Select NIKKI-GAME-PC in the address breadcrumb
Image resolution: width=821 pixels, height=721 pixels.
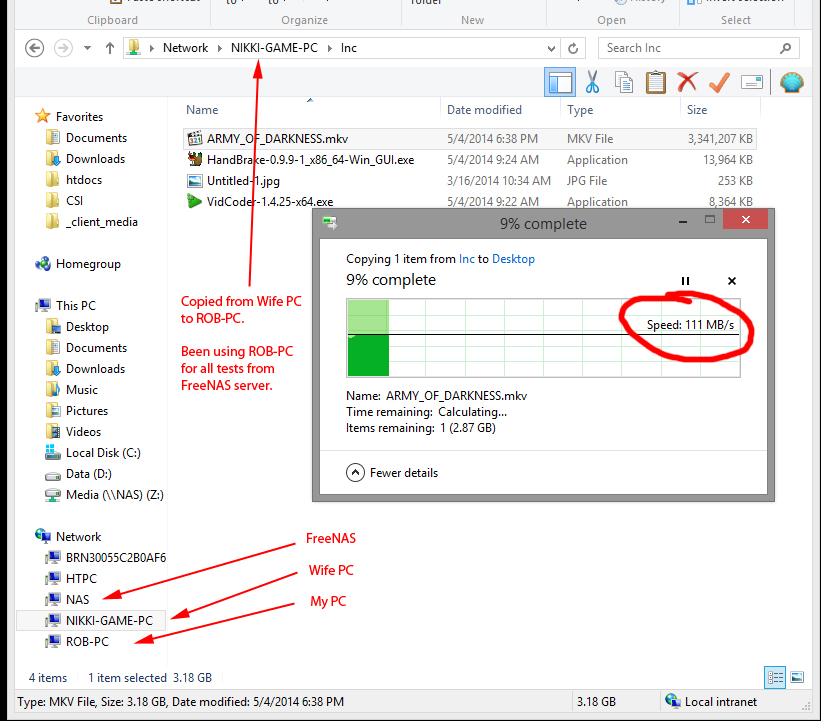coord(274,48)
